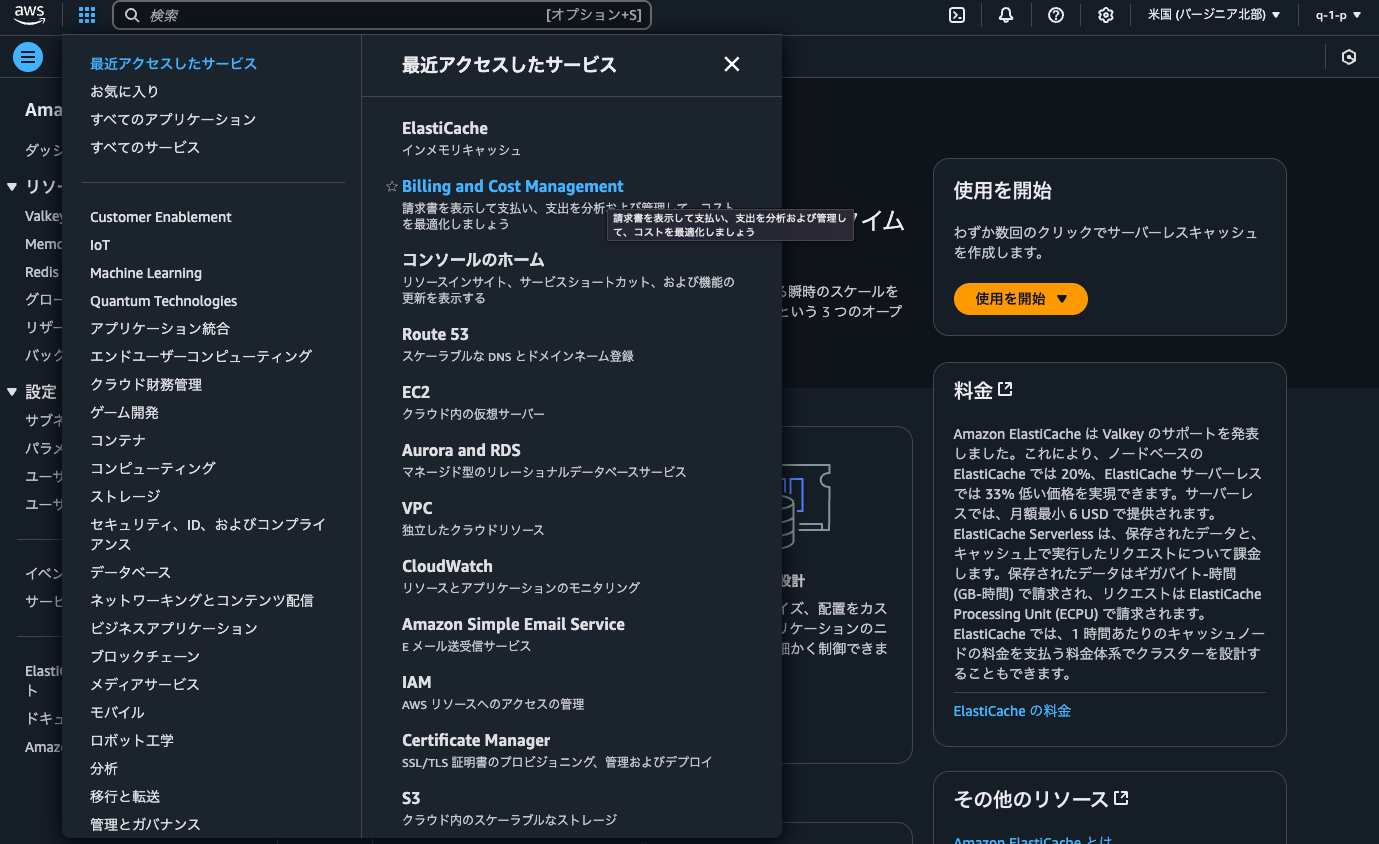Follow the ElastiCache の料金 link
Image resolution: width=1379 pixels, height=844 pixels.
tap(1012, 711)
